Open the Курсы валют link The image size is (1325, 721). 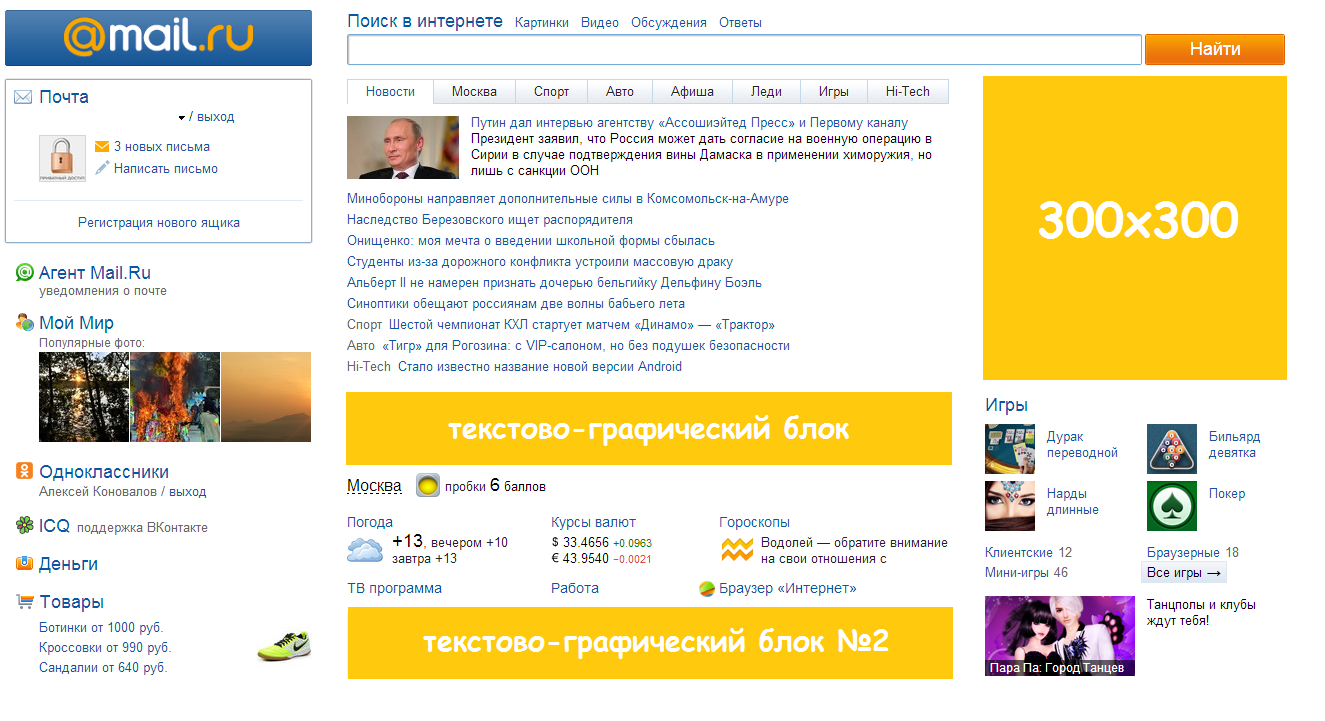coord(593,522)
